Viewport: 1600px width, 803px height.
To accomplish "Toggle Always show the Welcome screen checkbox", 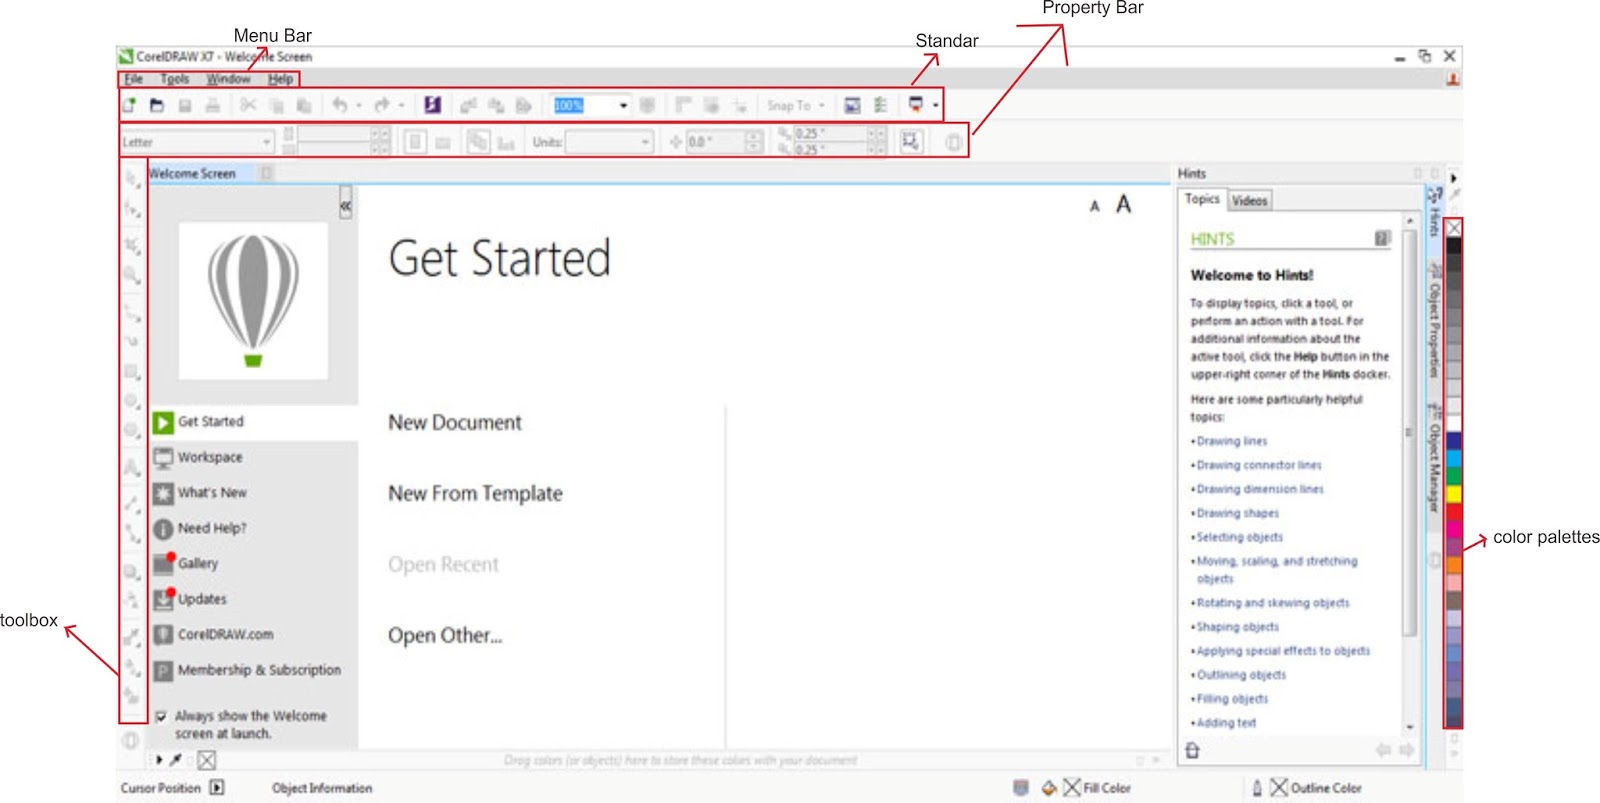I will coord(161,716).
